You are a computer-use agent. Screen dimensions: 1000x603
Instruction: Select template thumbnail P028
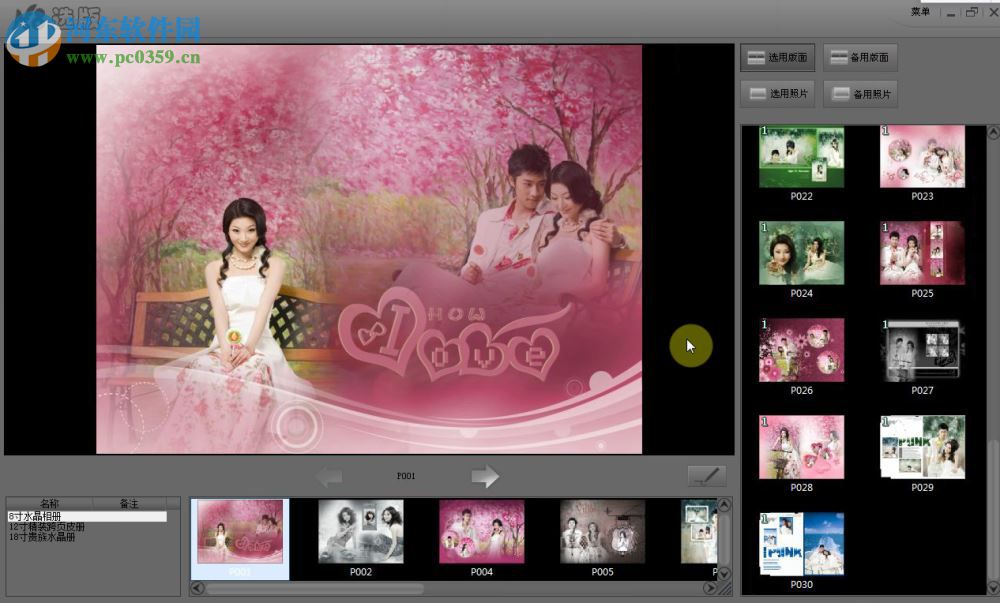(x=802, y=447)
